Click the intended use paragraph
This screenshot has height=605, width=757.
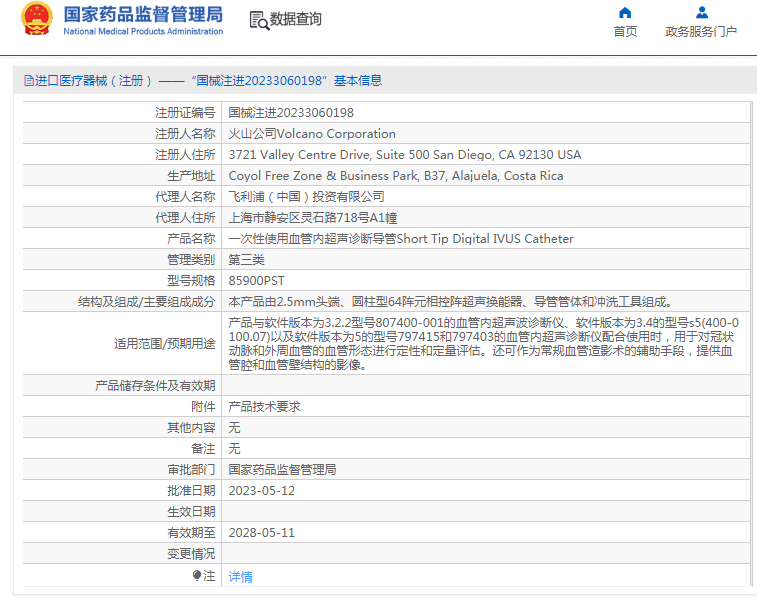tap(484, 343)
